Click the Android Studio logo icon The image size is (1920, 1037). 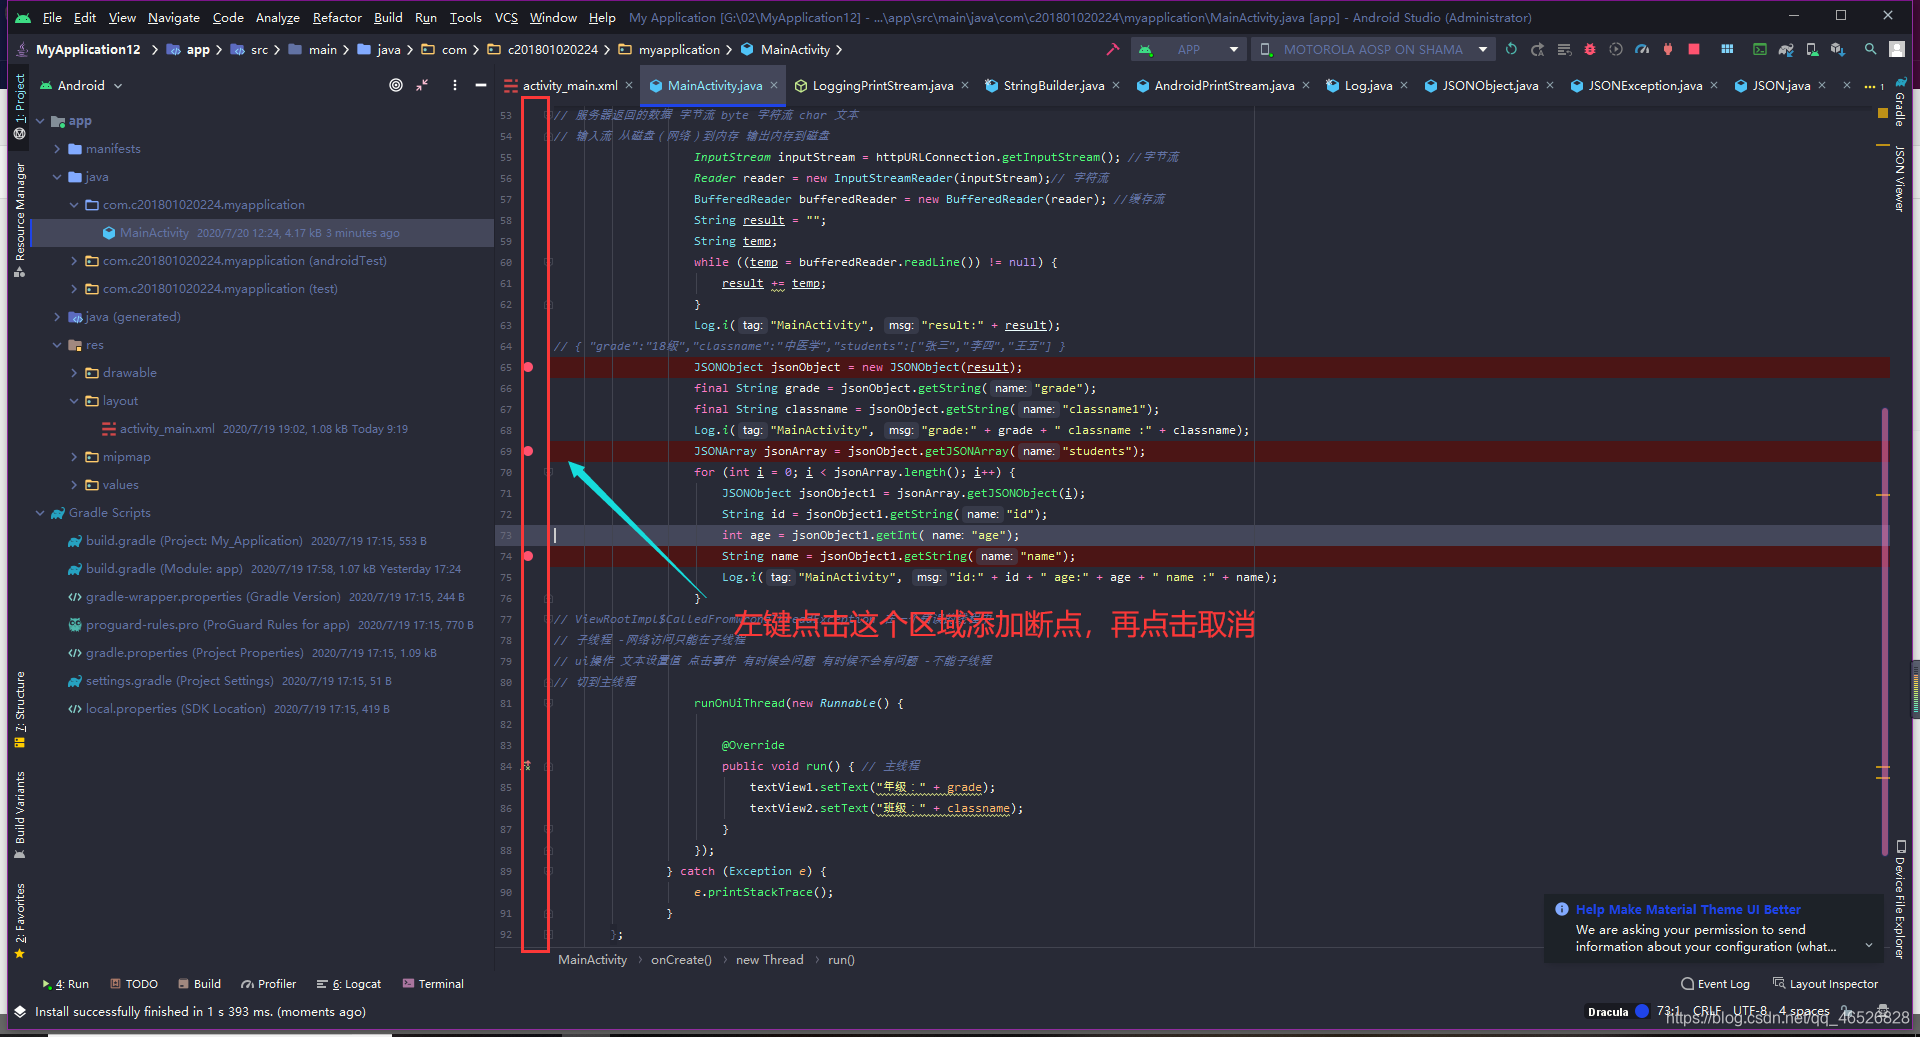pos(22,17)
